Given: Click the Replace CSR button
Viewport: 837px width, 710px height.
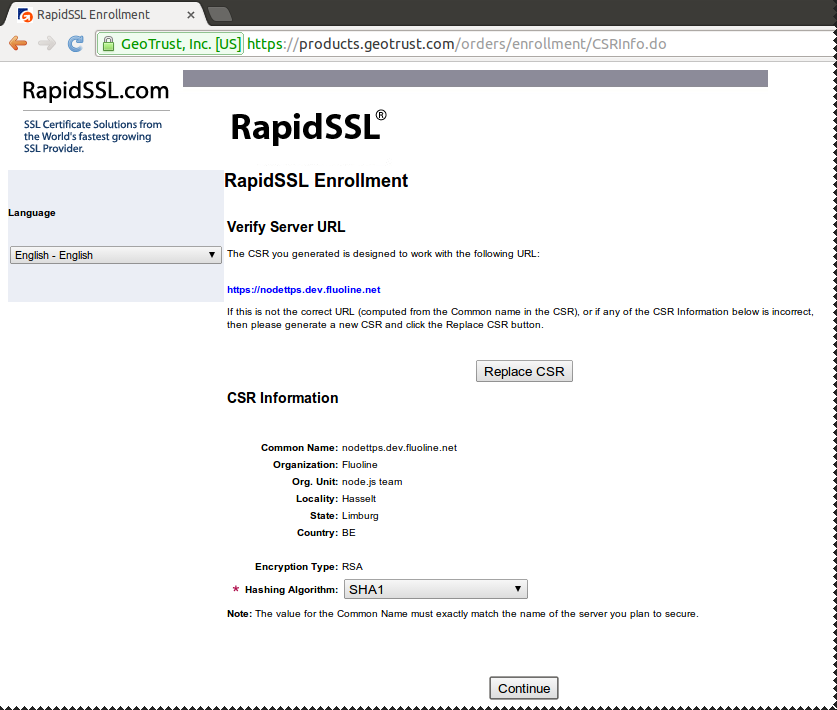Looking at the screenshot, I should (x=524, y=371).
